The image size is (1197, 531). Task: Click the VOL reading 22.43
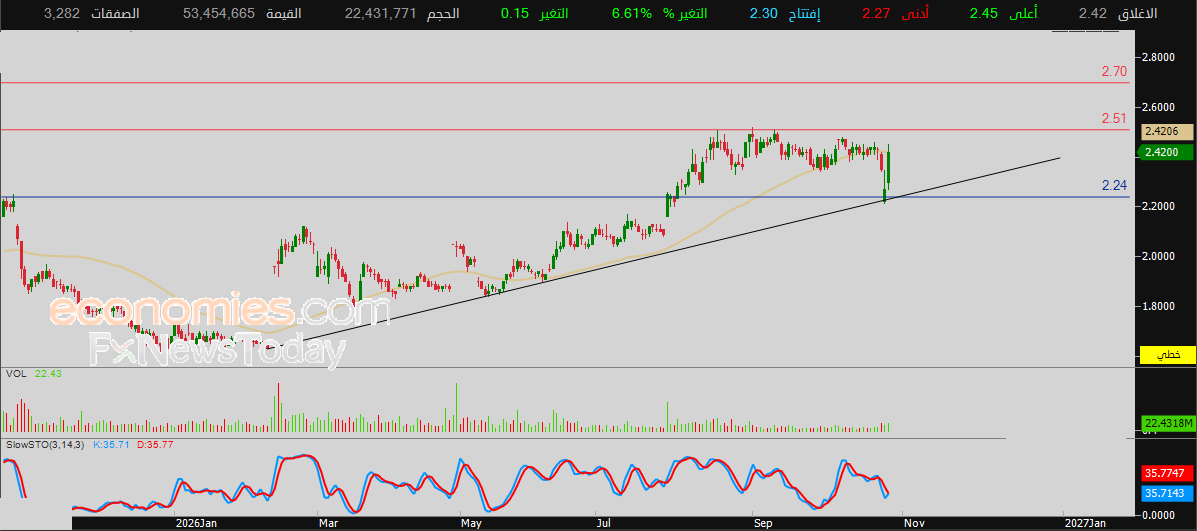click(47, 373)
